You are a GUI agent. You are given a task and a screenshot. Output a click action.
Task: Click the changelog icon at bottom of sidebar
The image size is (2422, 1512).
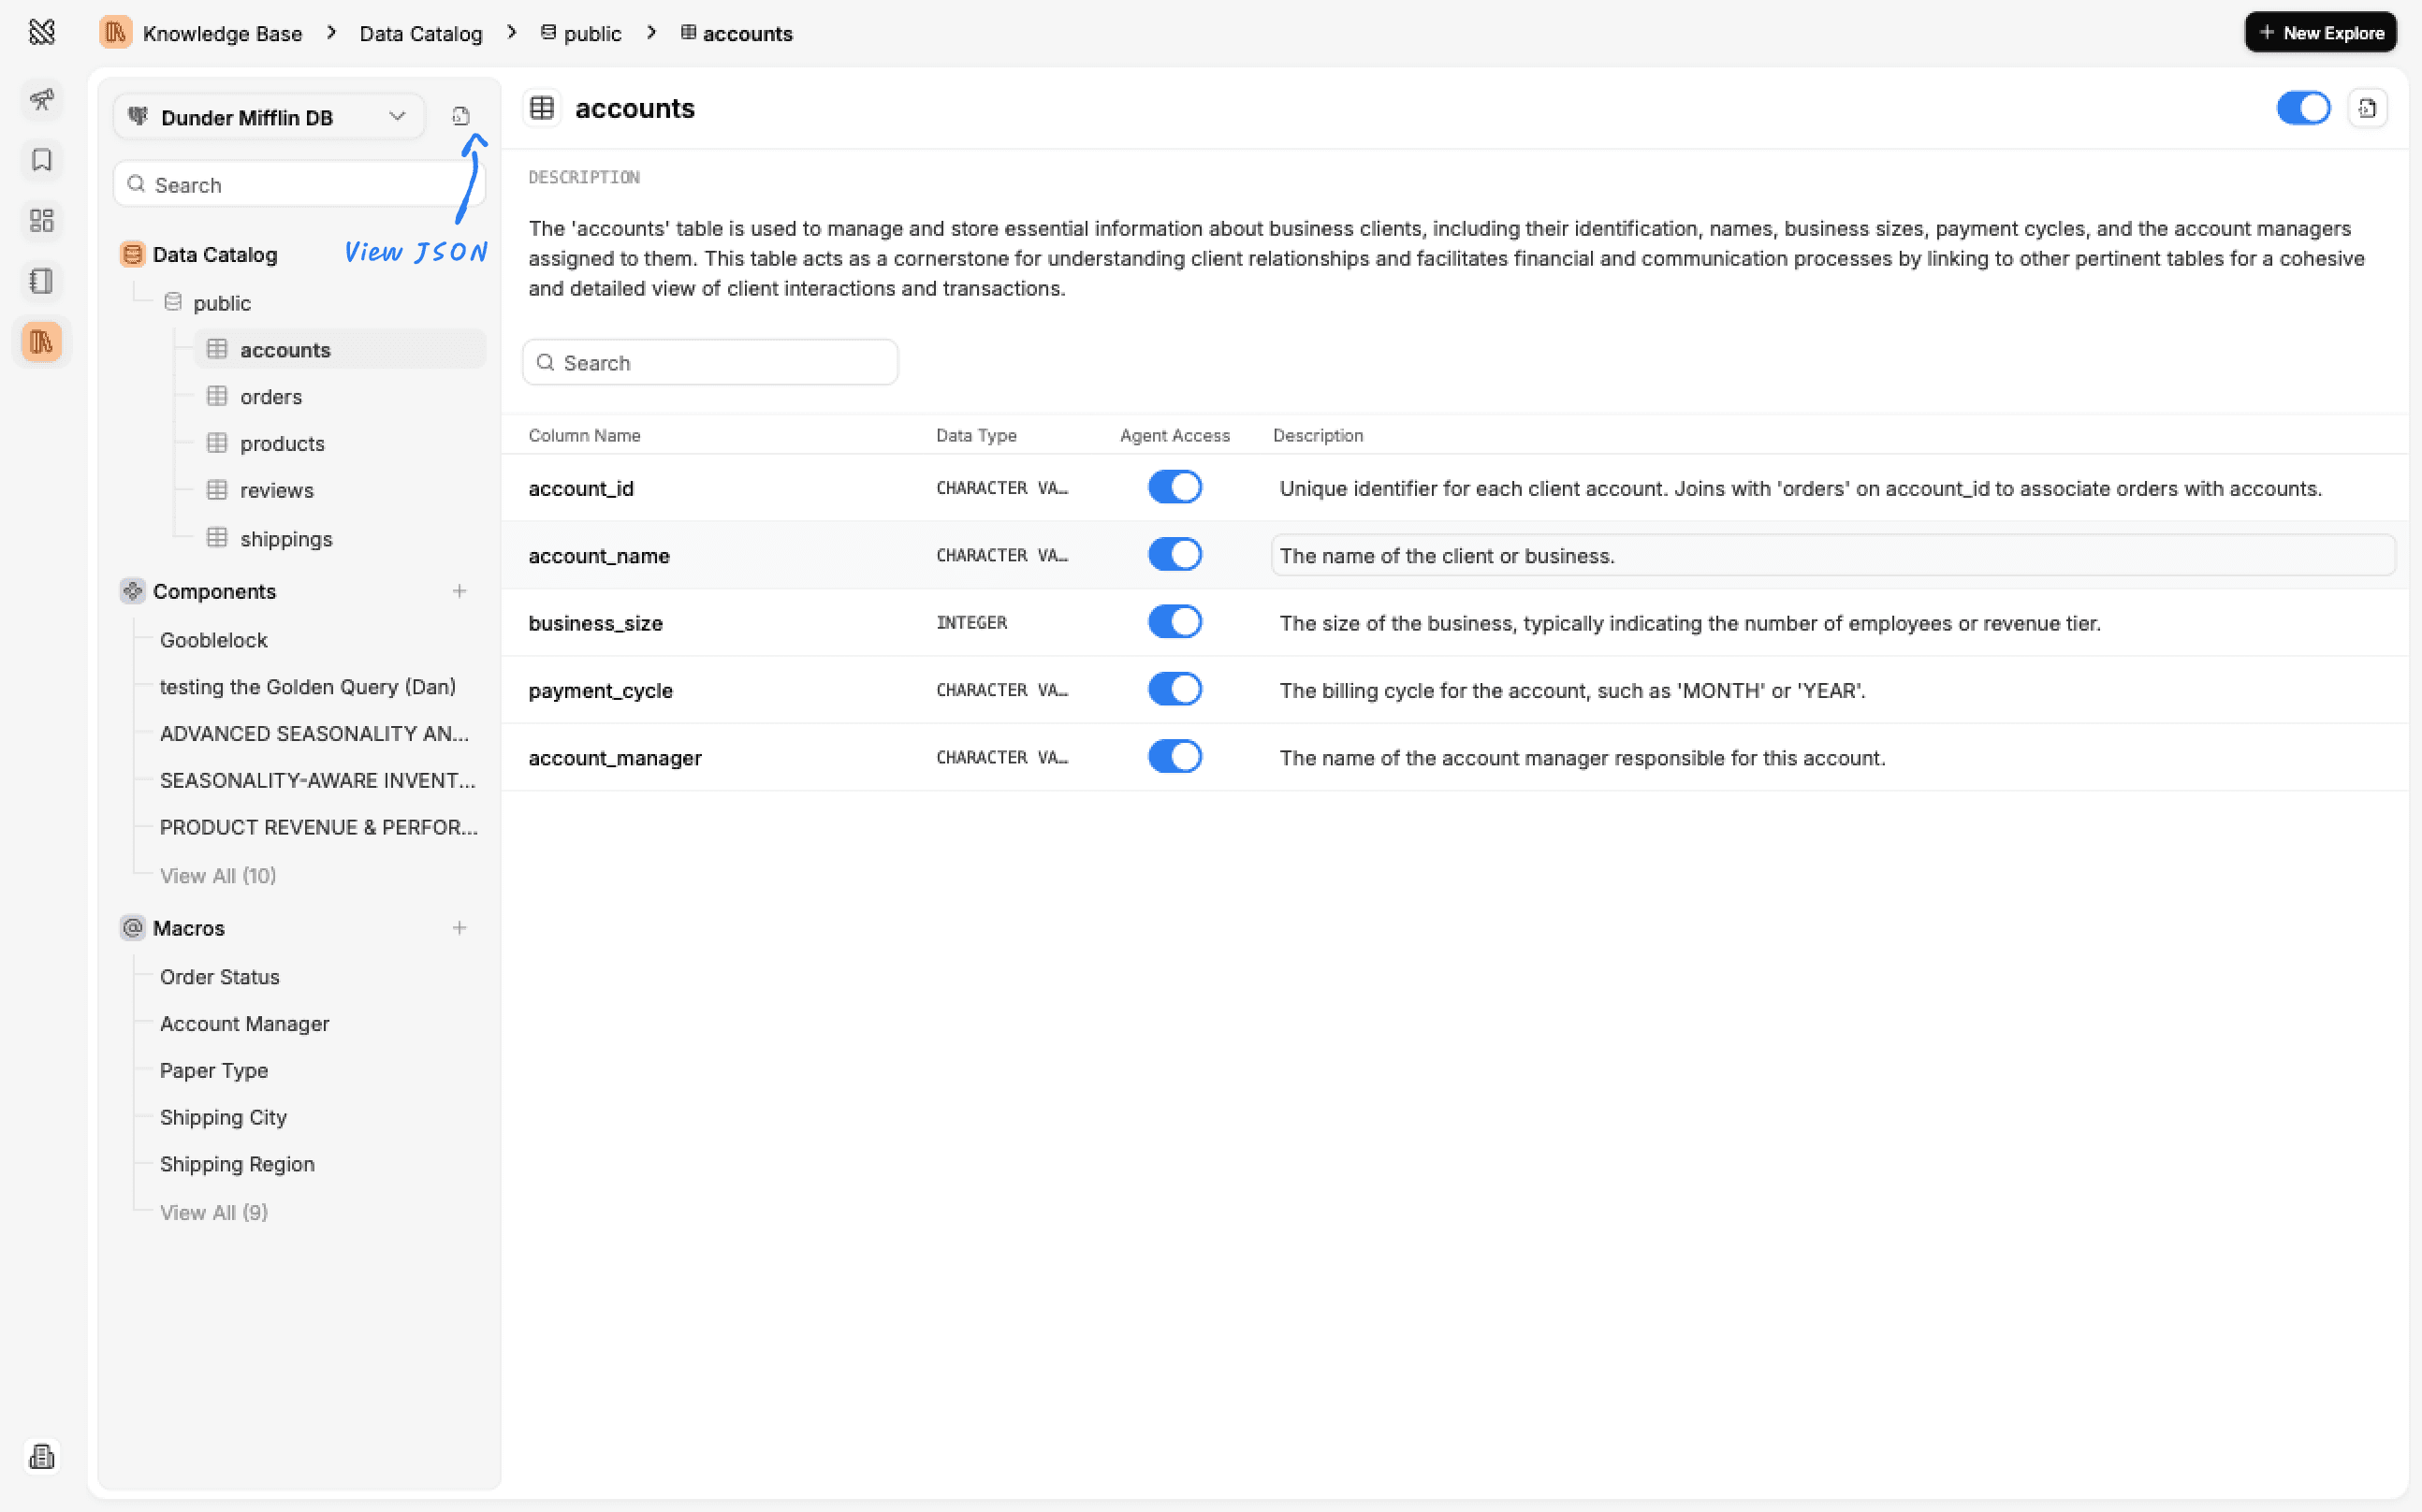[x=41, y=1457]
